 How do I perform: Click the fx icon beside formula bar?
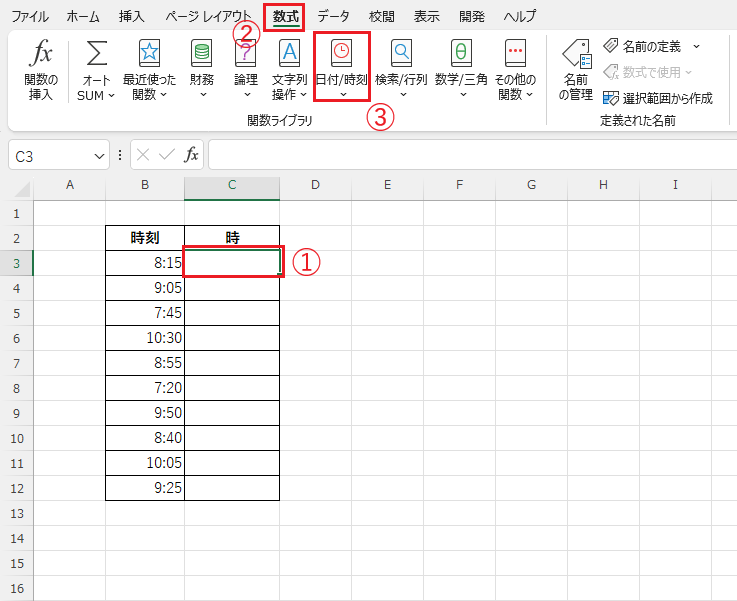pyautogui.click(x=191, y=155)
